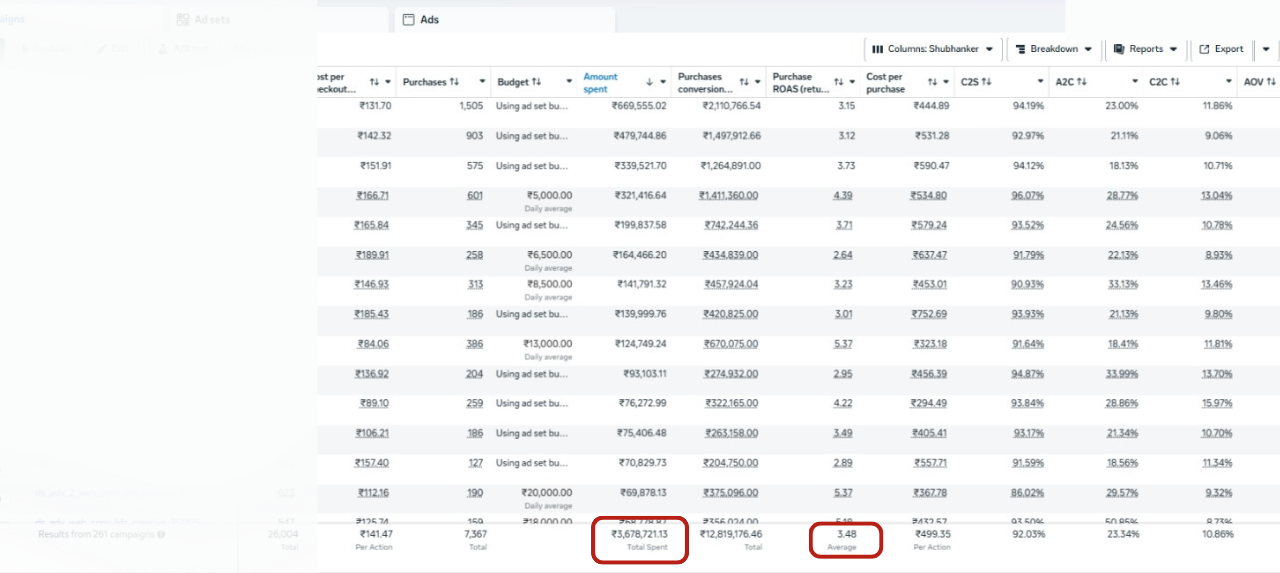Viewport: 1280px width, 573px height.
Task: Click the C2S column sort arrows
Action: pyautogui.click(x=986, y=82)
